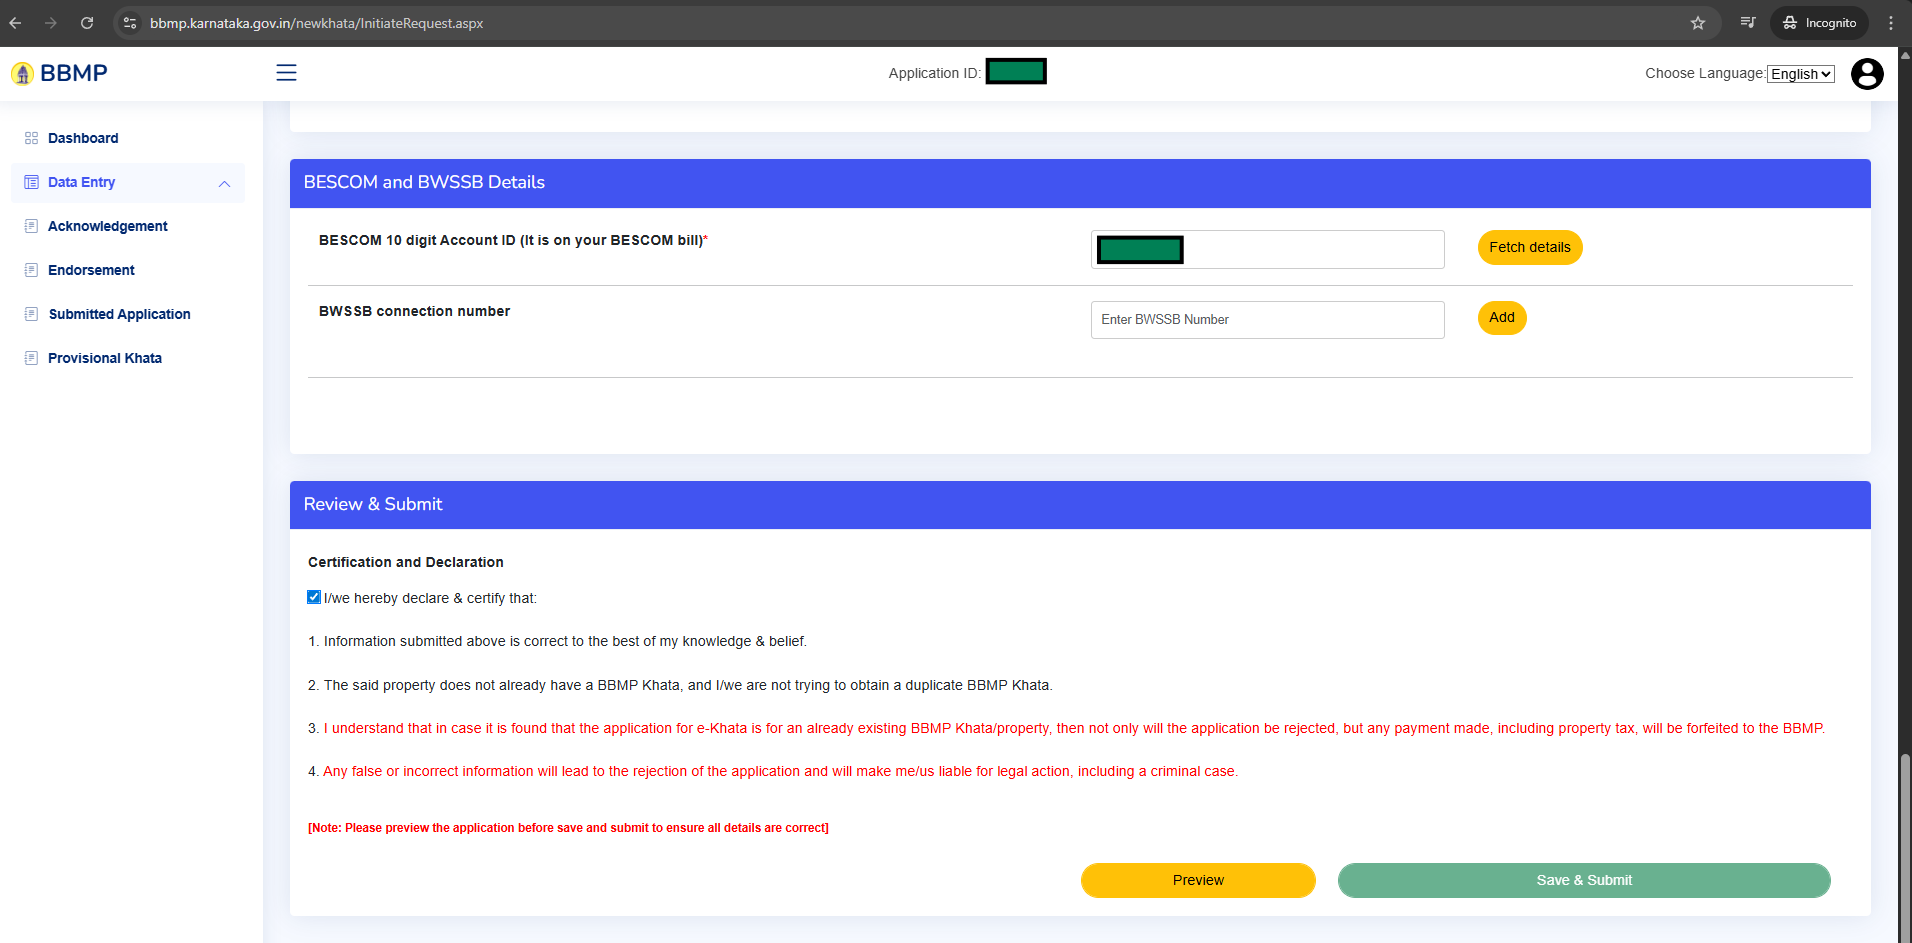Image resolution: width=1912 pixels, height=943 pixels.
Task: Click the Add button for BWSSB
Action: 1501,318
